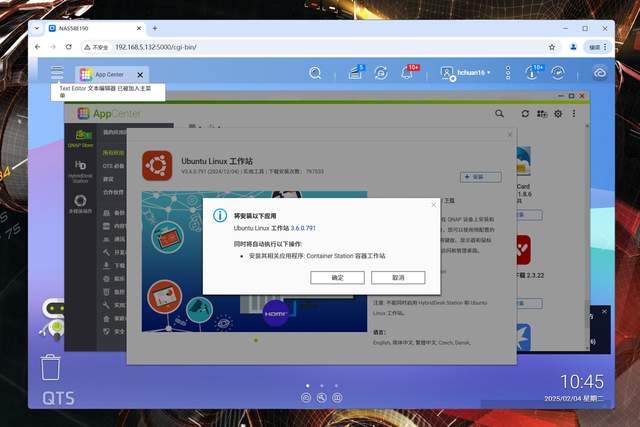The height and width of the screenshot is (427, 640).
Task: Select the first desktop page dot
Action: pos(307,385)
